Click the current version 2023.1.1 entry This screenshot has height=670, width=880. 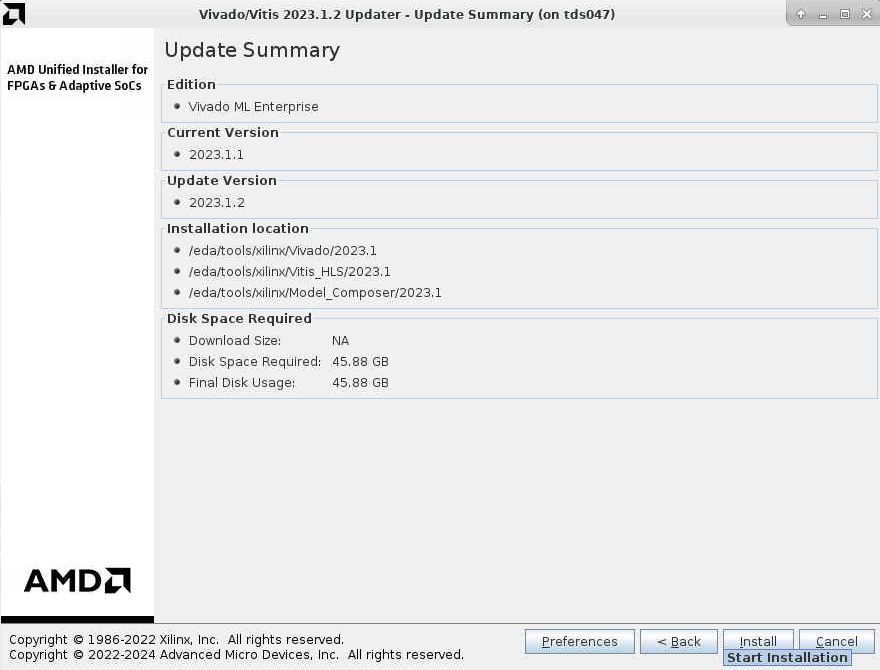pos(216,154)
